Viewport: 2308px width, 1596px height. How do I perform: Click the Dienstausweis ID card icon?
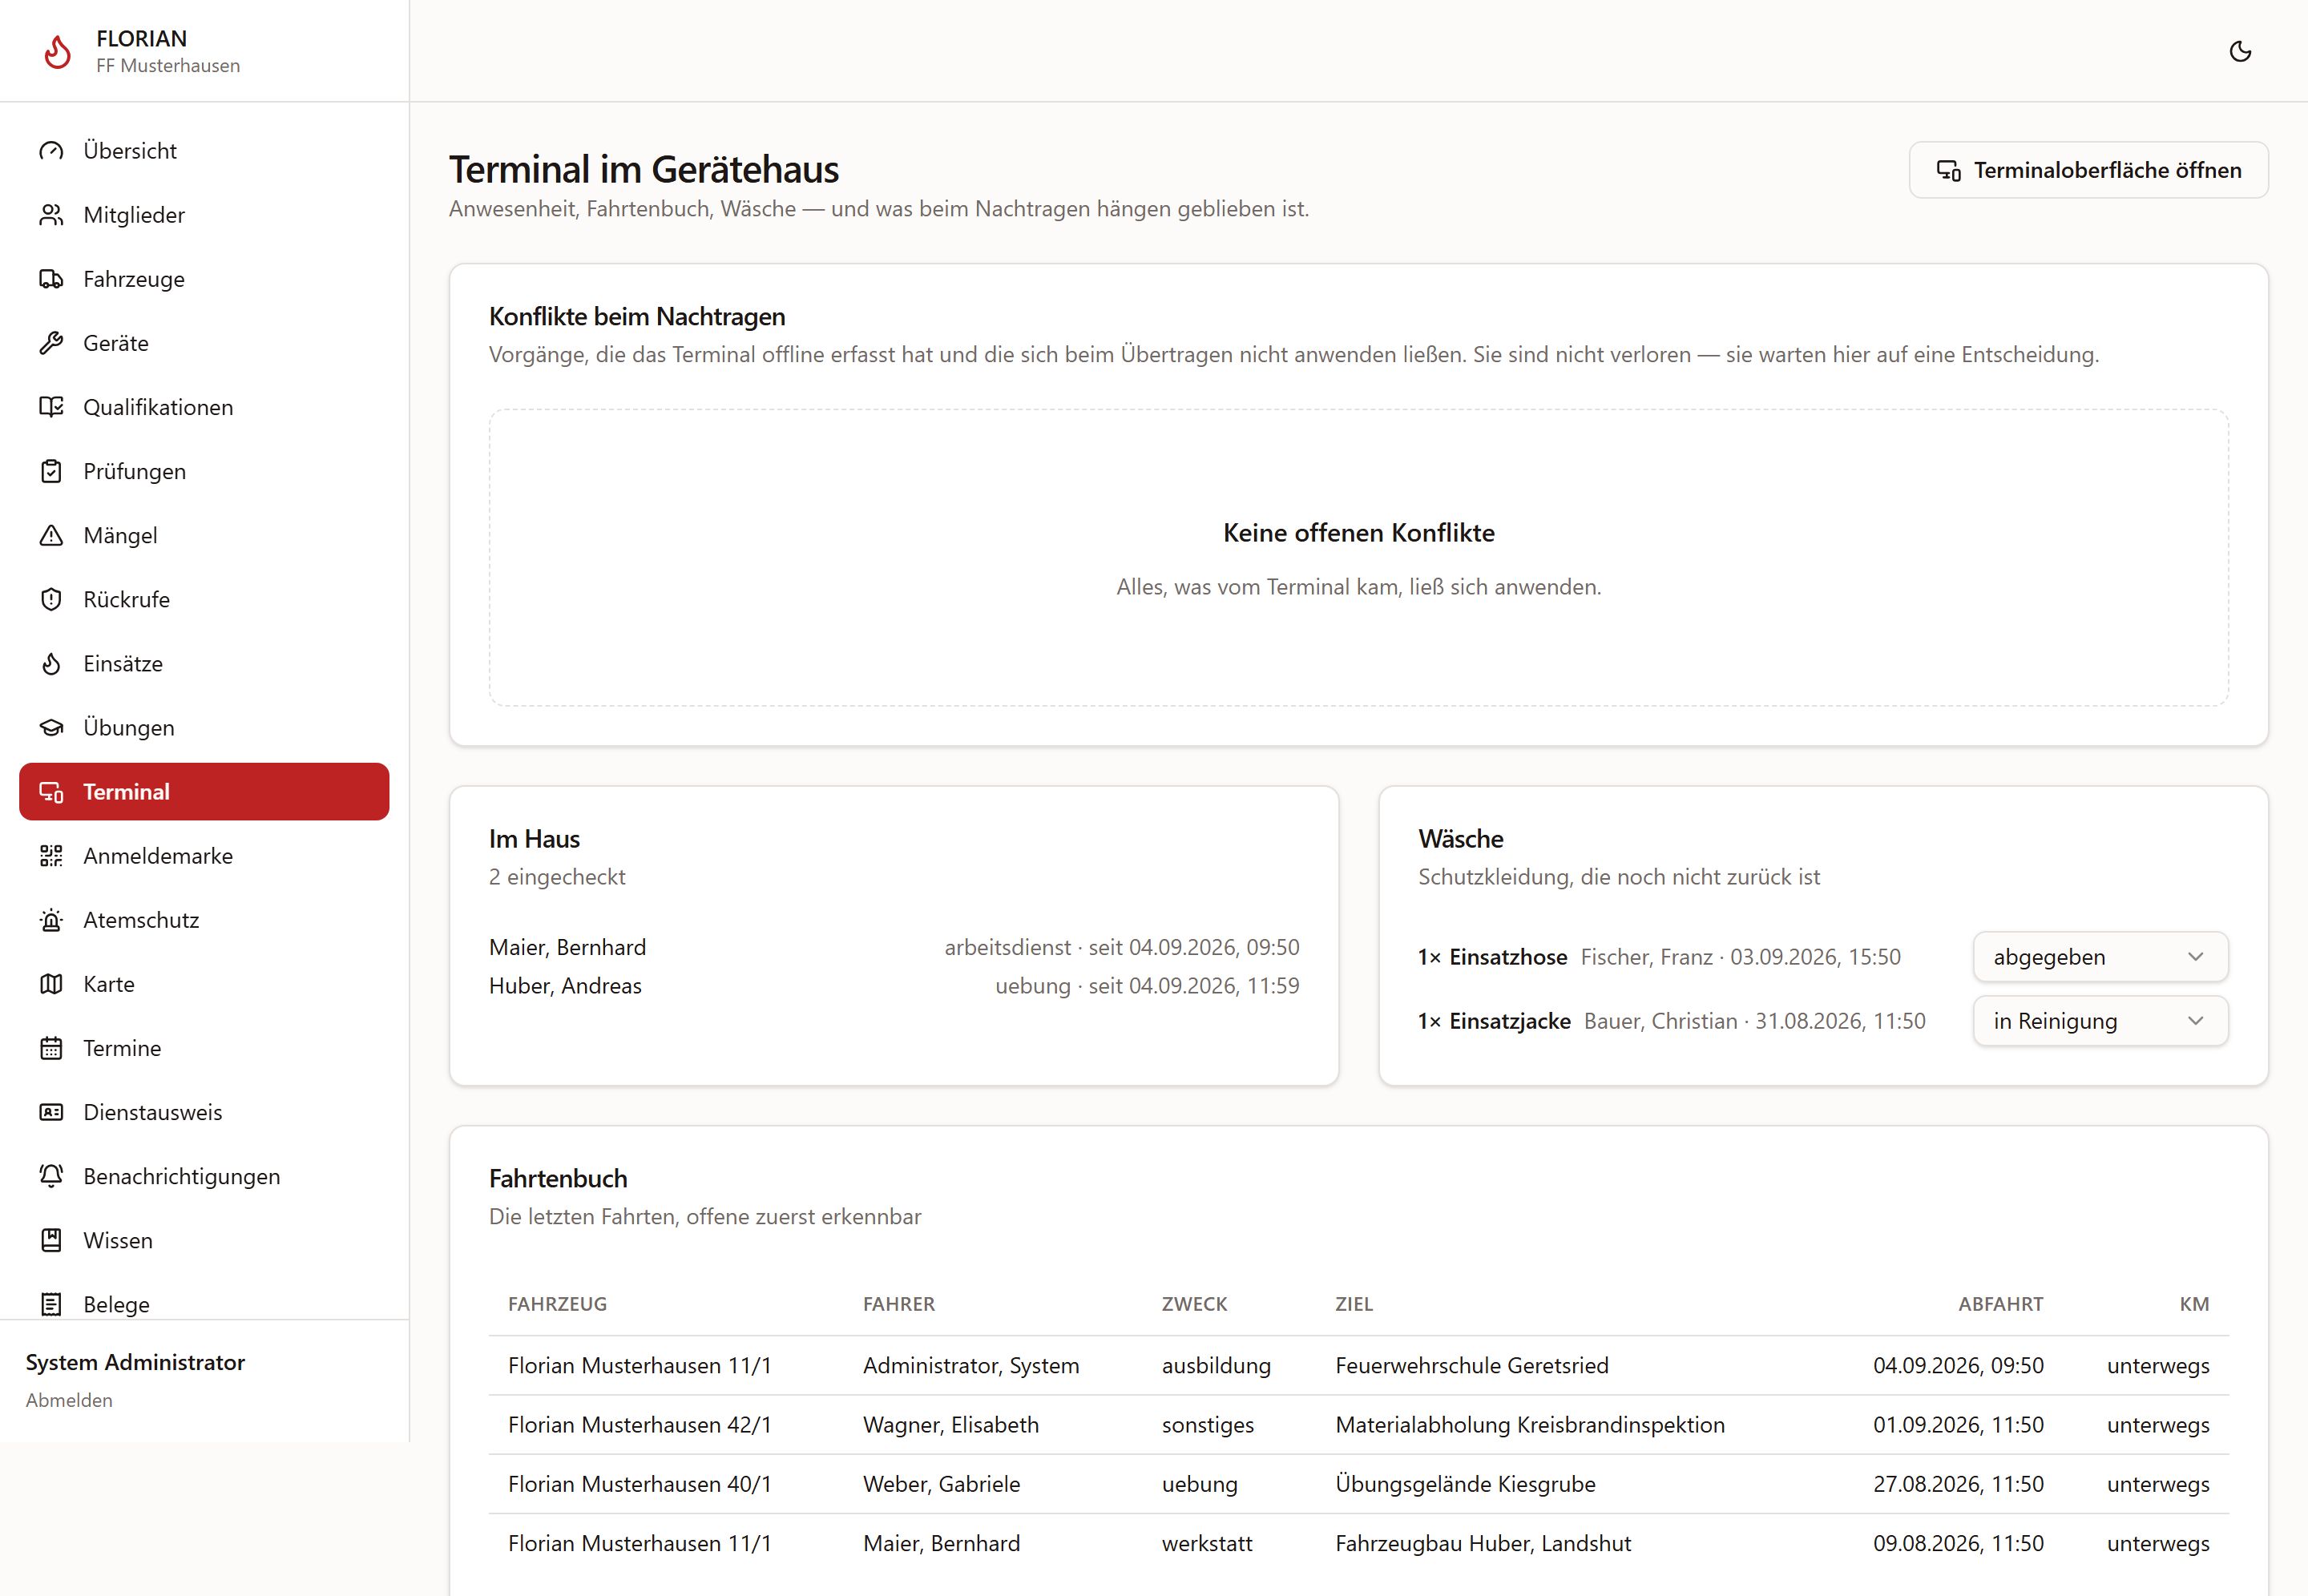[x=51, y=1111]
